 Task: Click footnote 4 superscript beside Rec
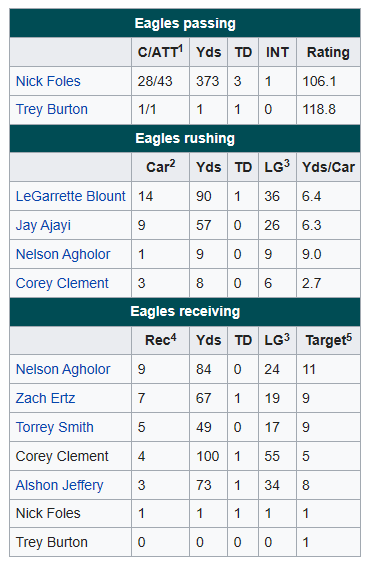coord(174,337)
